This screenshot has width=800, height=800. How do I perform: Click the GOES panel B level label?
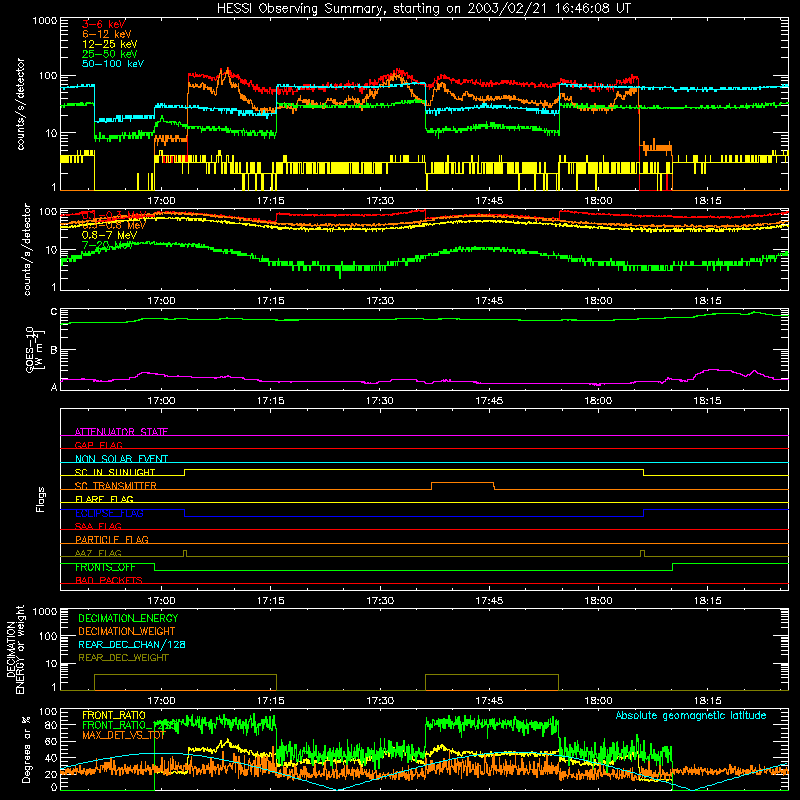coord(54,350)
